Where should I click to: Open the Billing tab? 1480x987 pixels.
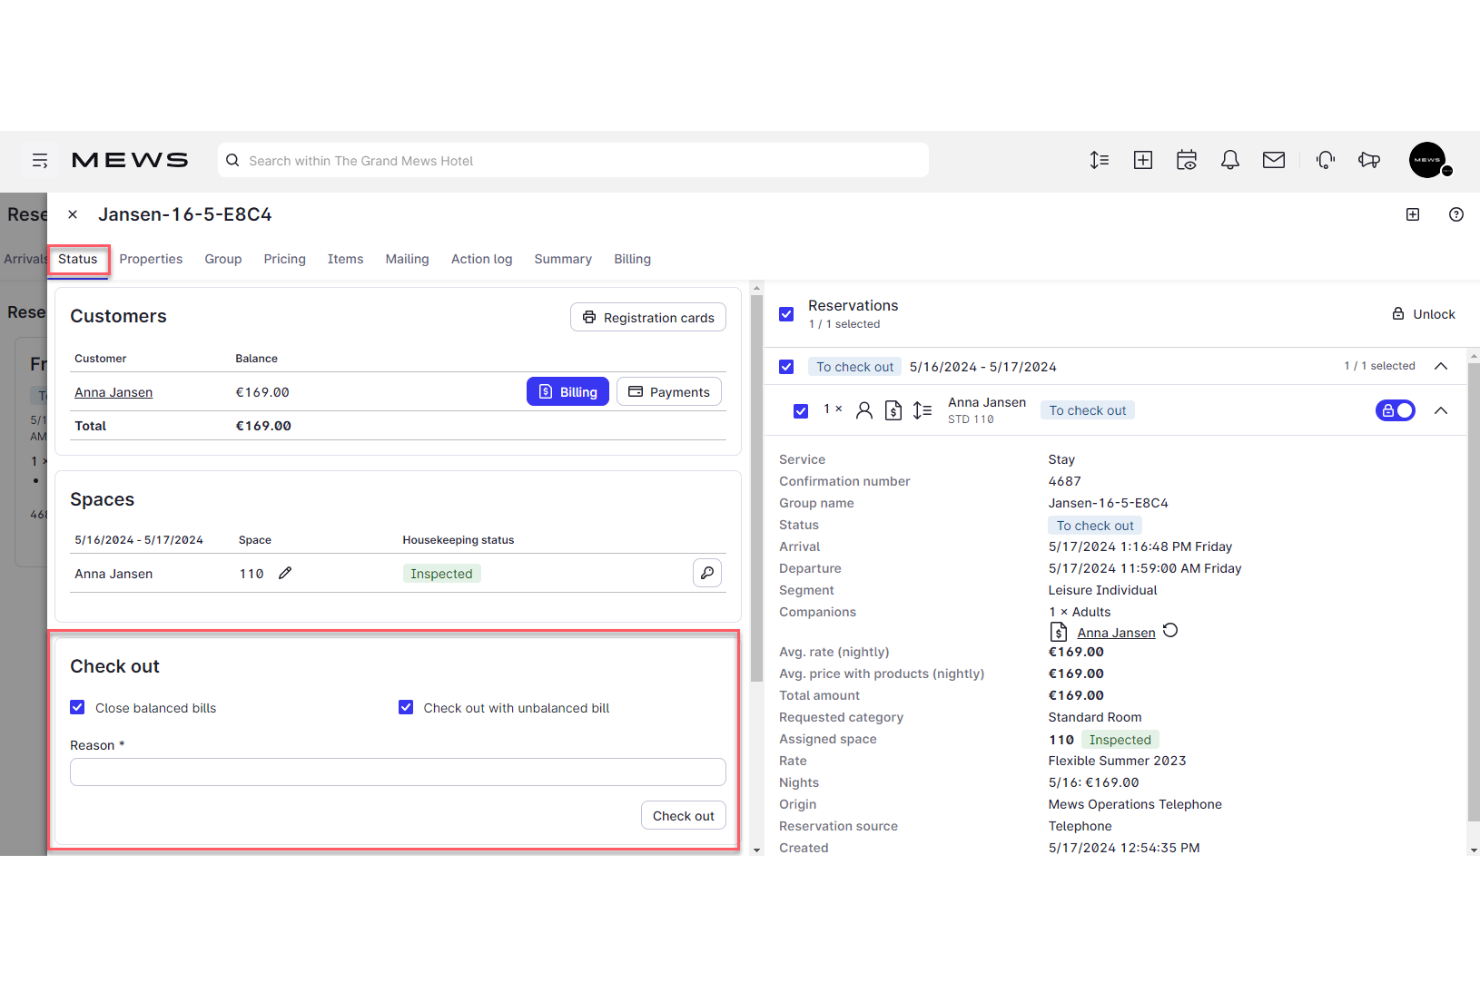click(632, 259)
